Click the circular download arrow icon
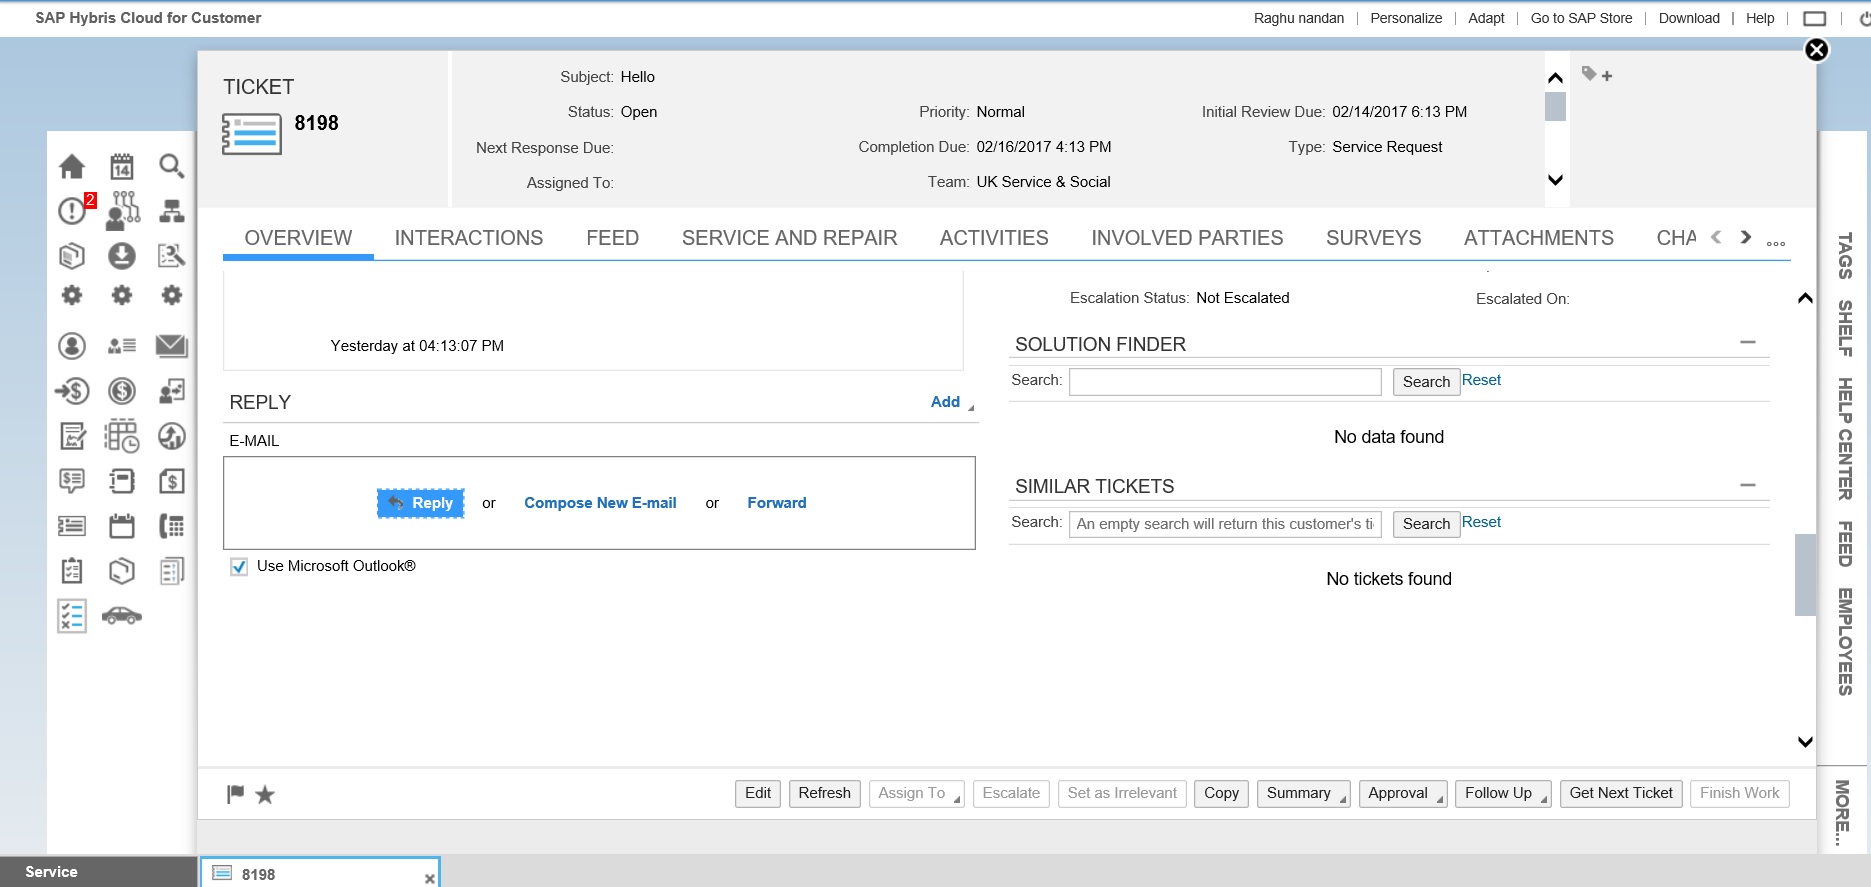The height and width of the screenshot is (887, 1871). coord(122,256)
